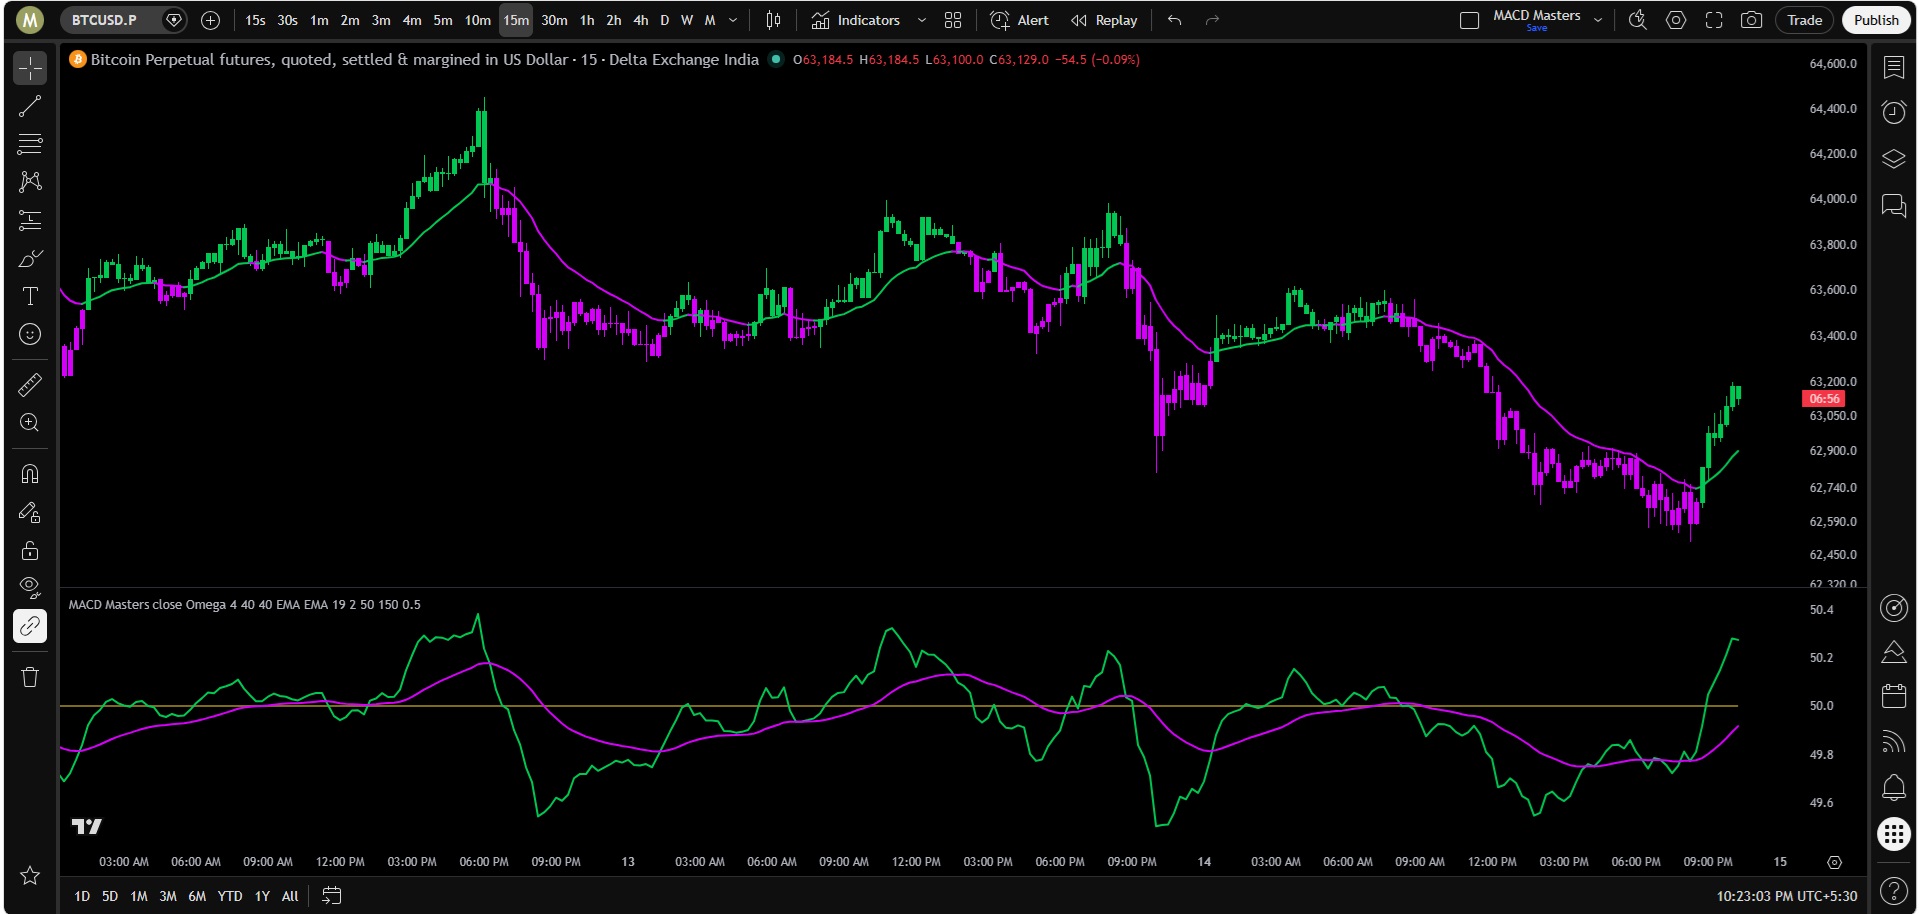Image resolution: width=1919 pixels, height=914 pixels.
Task: Toggle lock all drawing tools
Action: (30, 550)
